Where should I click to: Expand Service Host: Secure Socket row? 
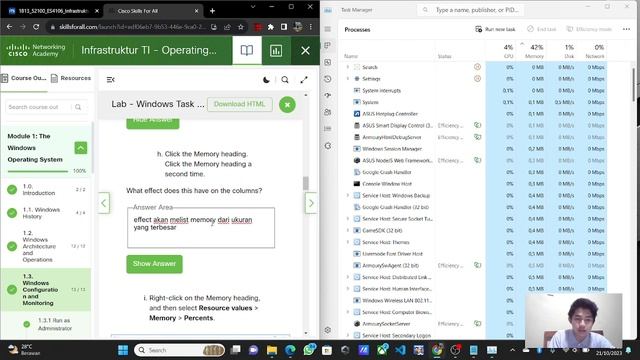pyautogui.click(x=348, y=219)
